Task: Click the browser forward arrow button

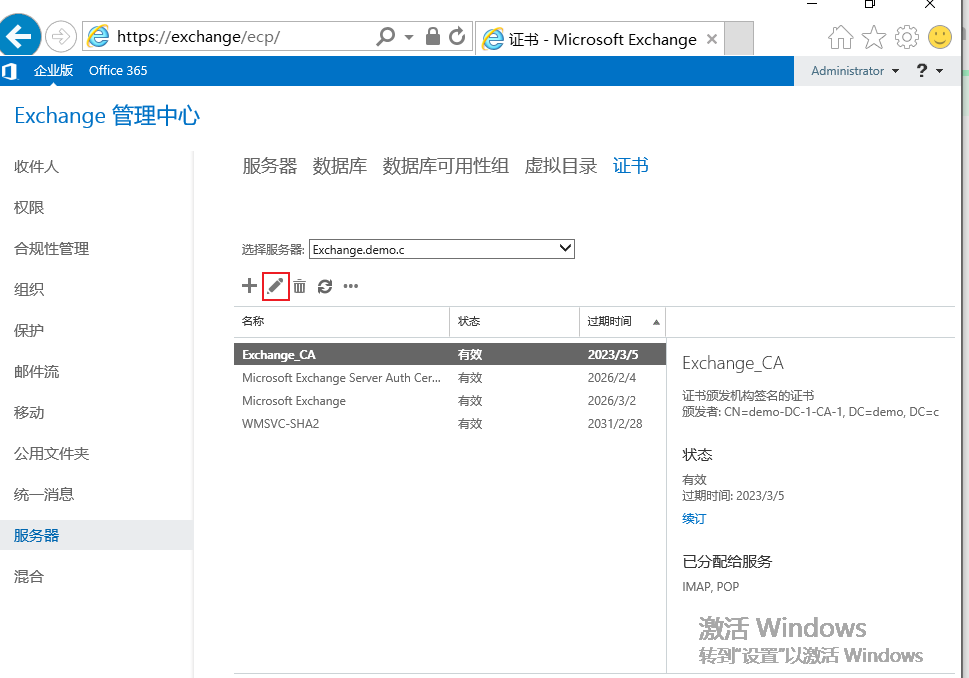Action: click(x=61, y=36)
